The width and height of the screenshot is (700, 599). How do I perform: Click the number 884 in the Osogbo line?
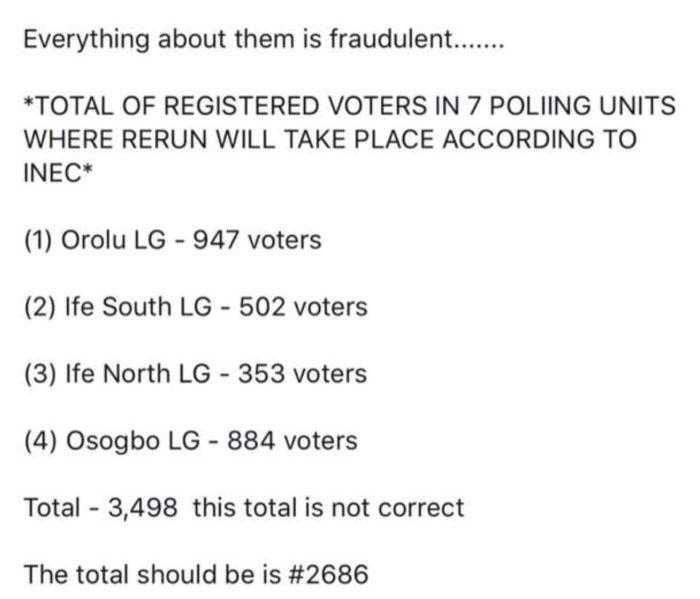coord(251,441)
